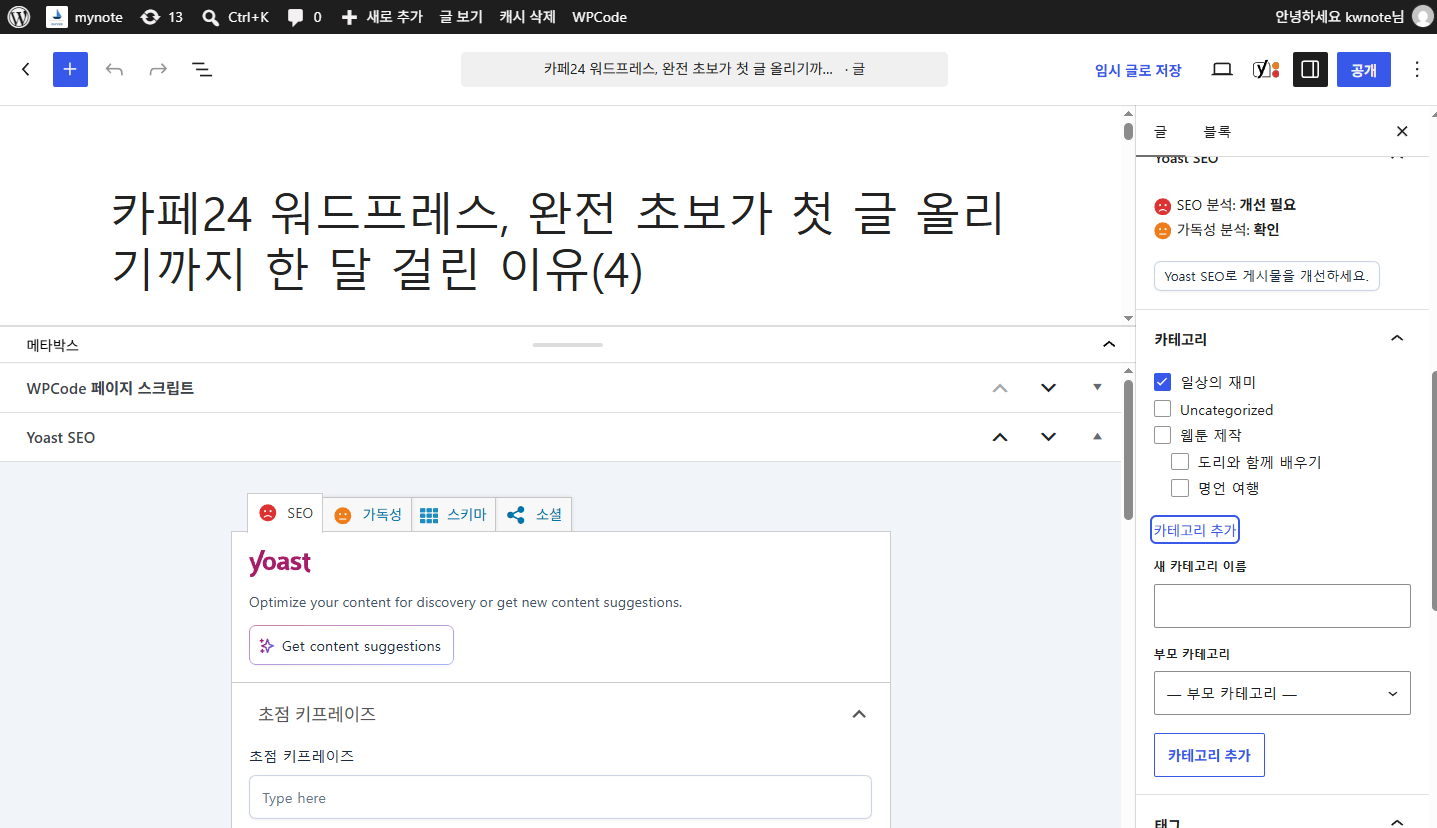Open the 13 pending updates icon

point(150,17)
